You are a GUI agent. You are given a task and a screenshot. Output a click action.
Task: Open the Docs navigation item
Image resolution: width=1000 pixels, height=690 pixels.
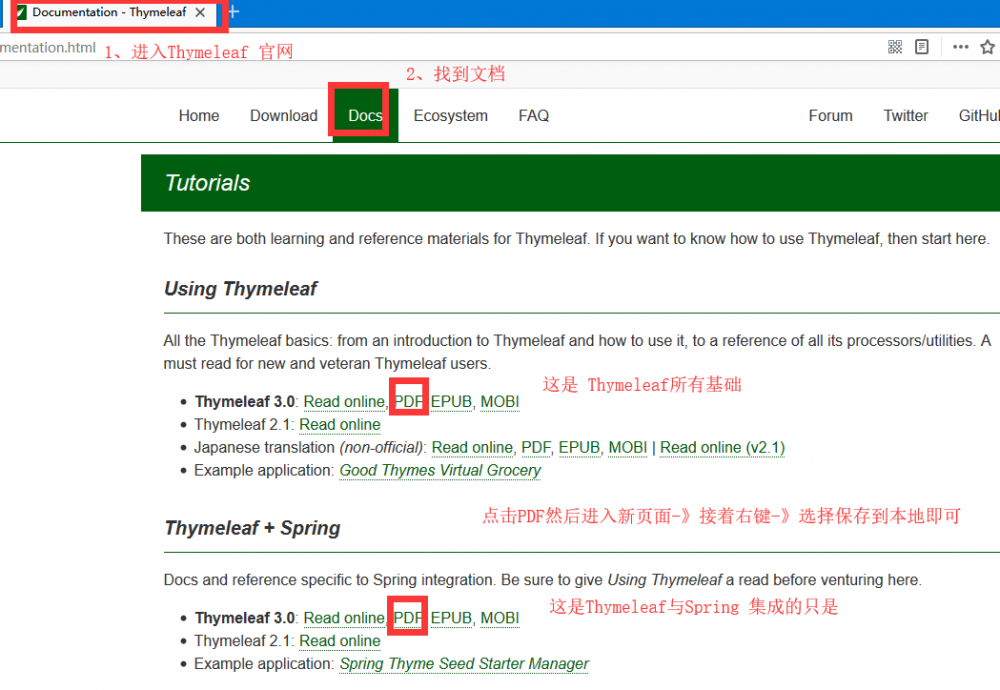point(364,115)
